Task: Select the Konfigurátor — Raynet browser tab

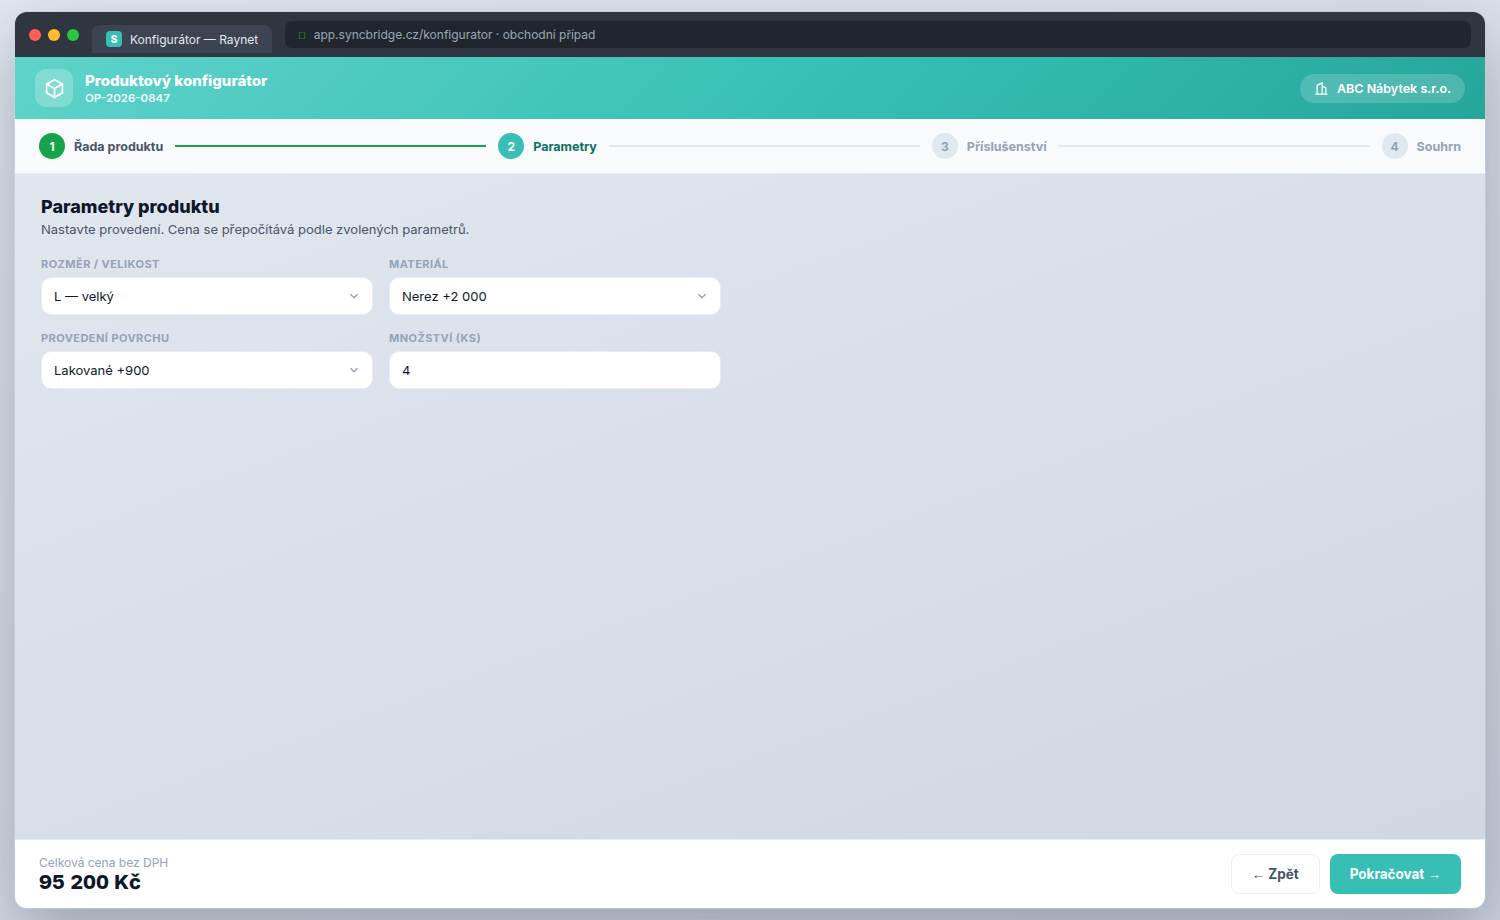Action: click(x=182, y=39)
